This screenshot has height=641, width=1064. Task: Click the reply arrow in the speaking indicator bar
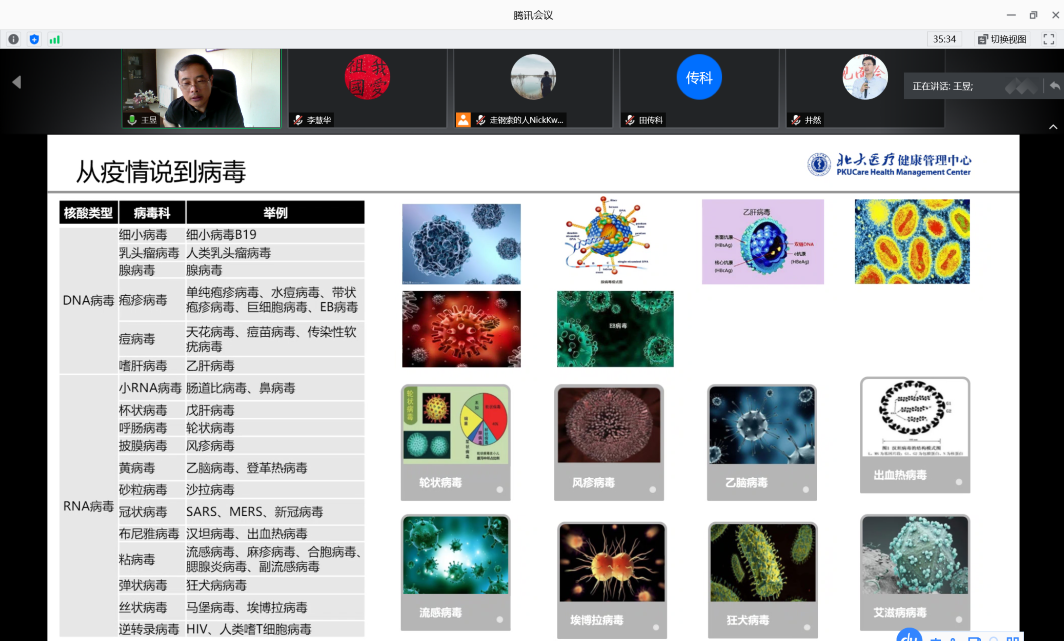pos(1055,86)
